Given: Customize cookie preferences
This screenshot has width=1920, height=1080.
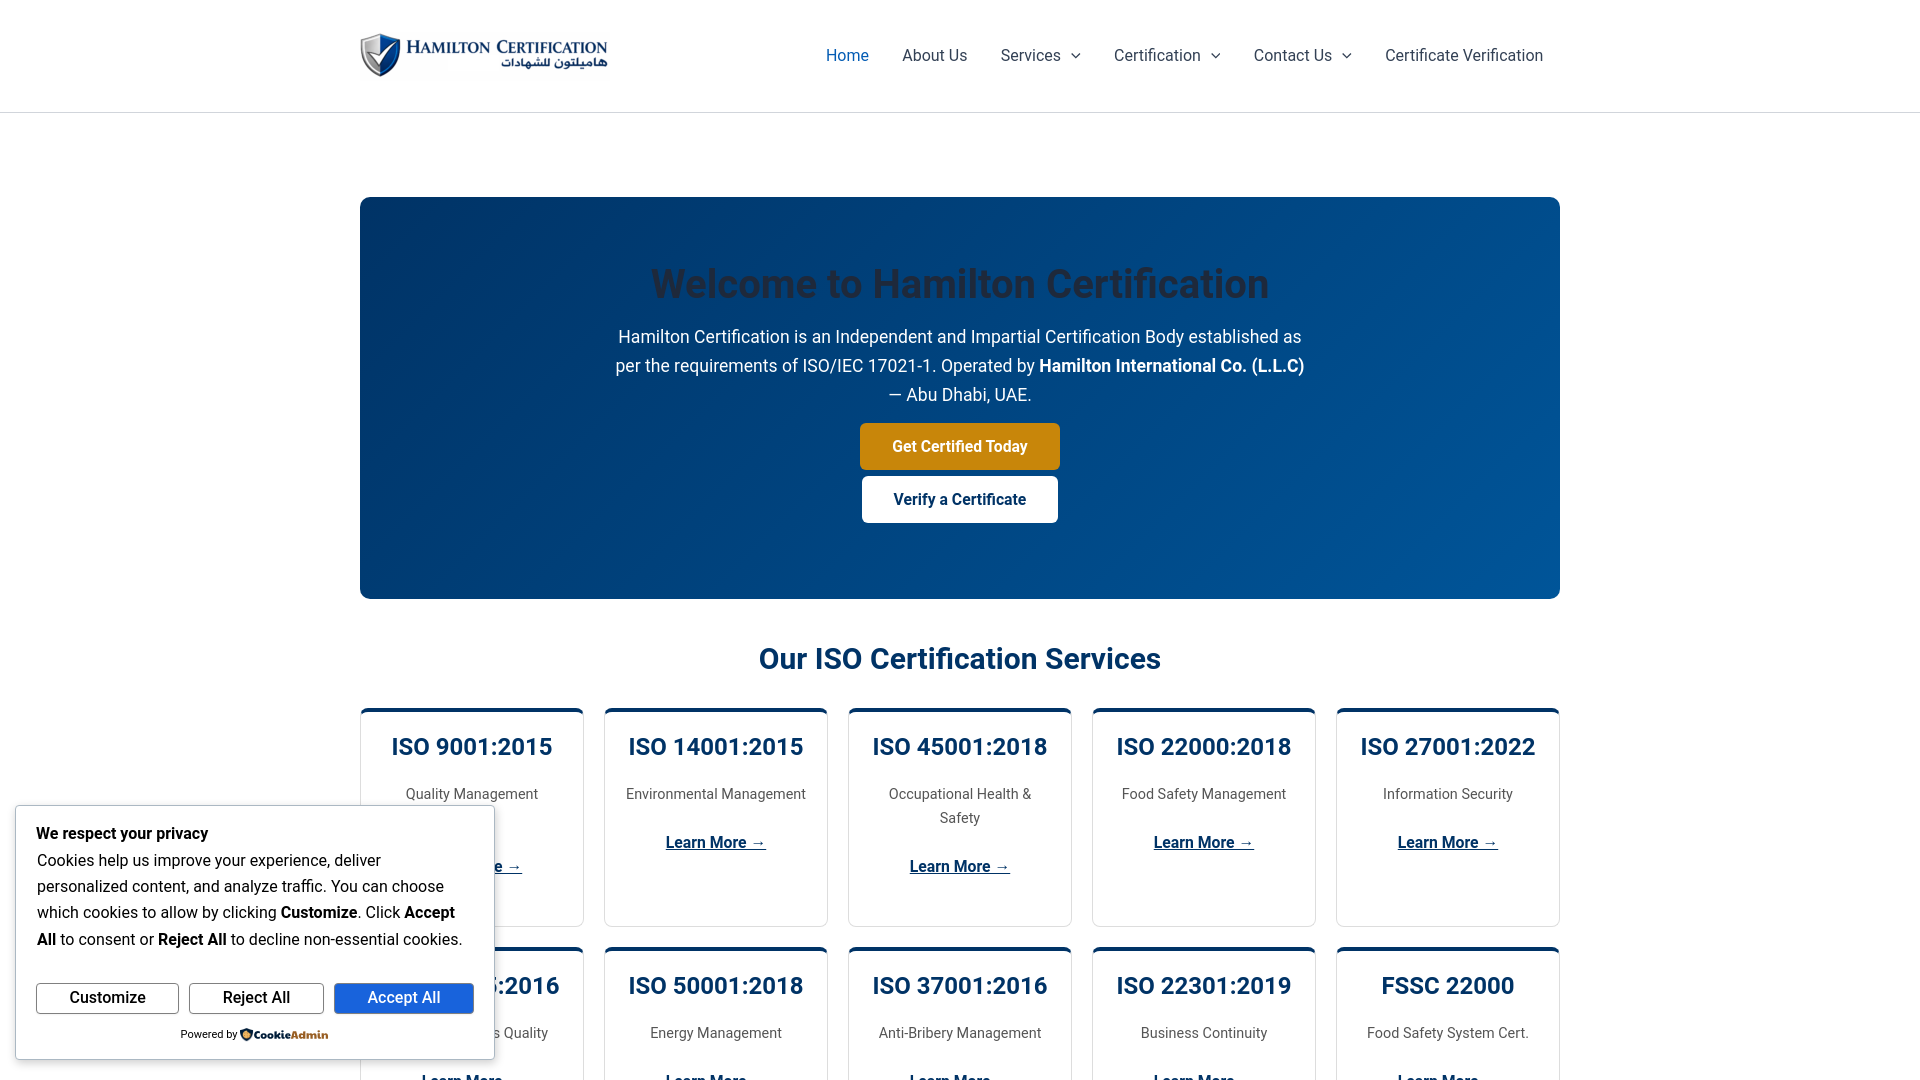Looking at the screenshot, I should pyautogui.click(x=107, y=998).
